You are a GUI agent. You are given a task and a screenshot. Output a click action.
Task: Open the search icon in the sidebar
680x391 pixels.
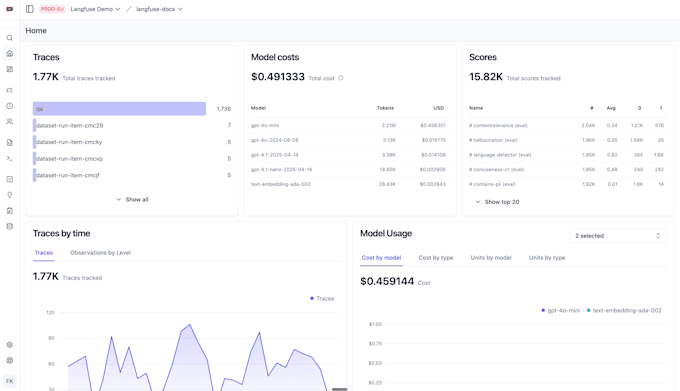pos(10,38)
